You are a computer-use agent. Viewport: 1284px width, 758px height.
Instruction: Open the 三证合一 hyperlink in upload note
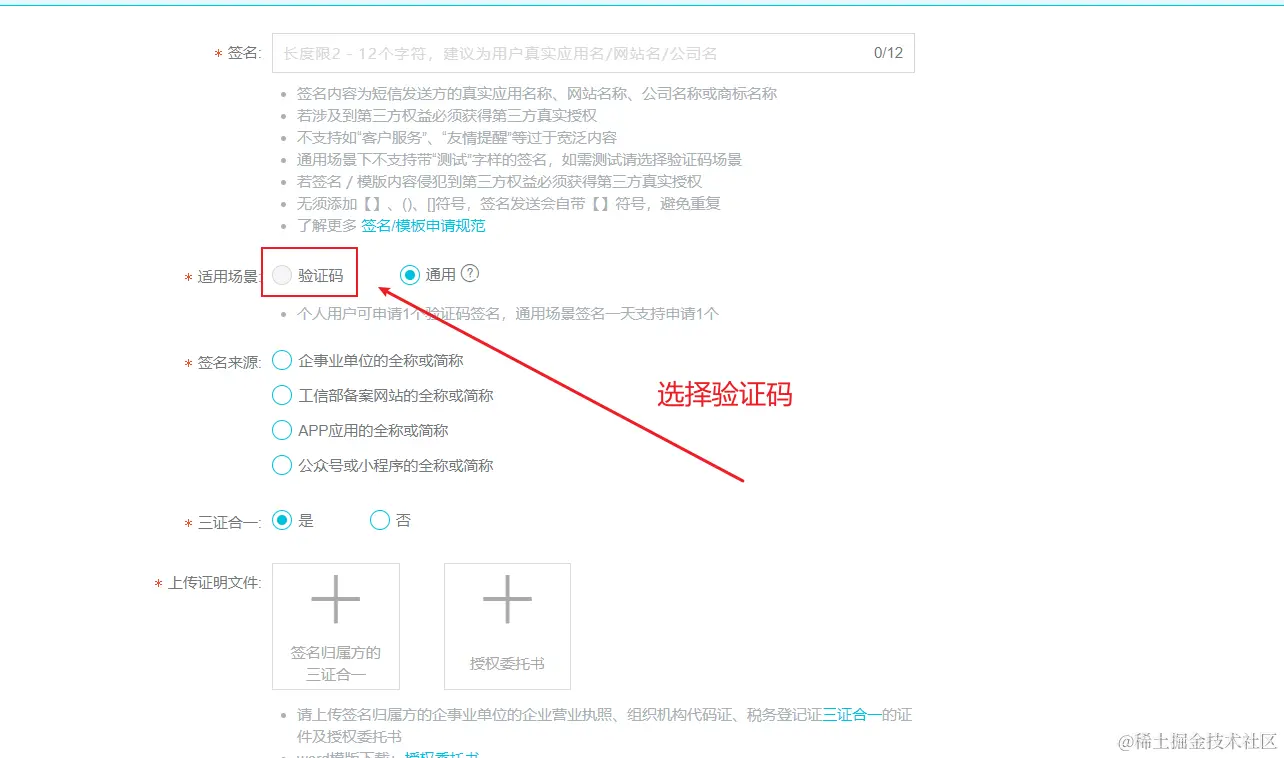[x=853, y=716]
